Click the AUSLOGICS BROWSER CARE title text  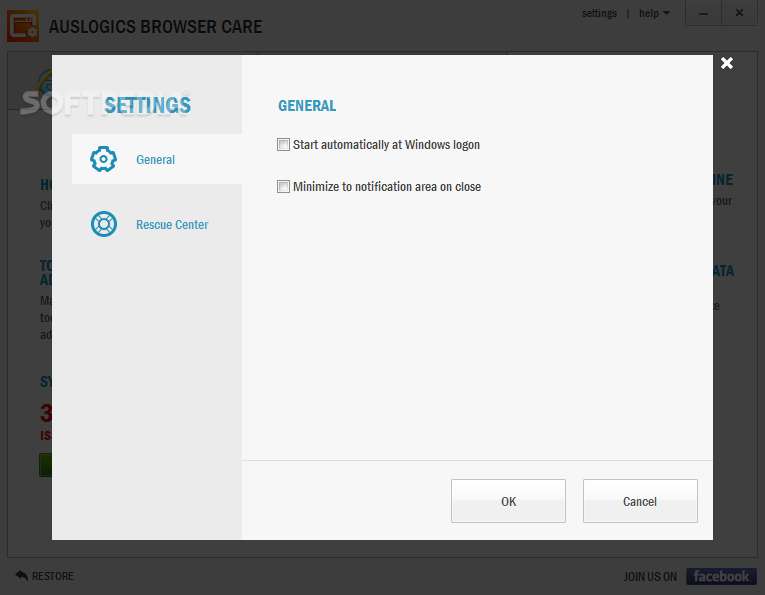(155, 26)
